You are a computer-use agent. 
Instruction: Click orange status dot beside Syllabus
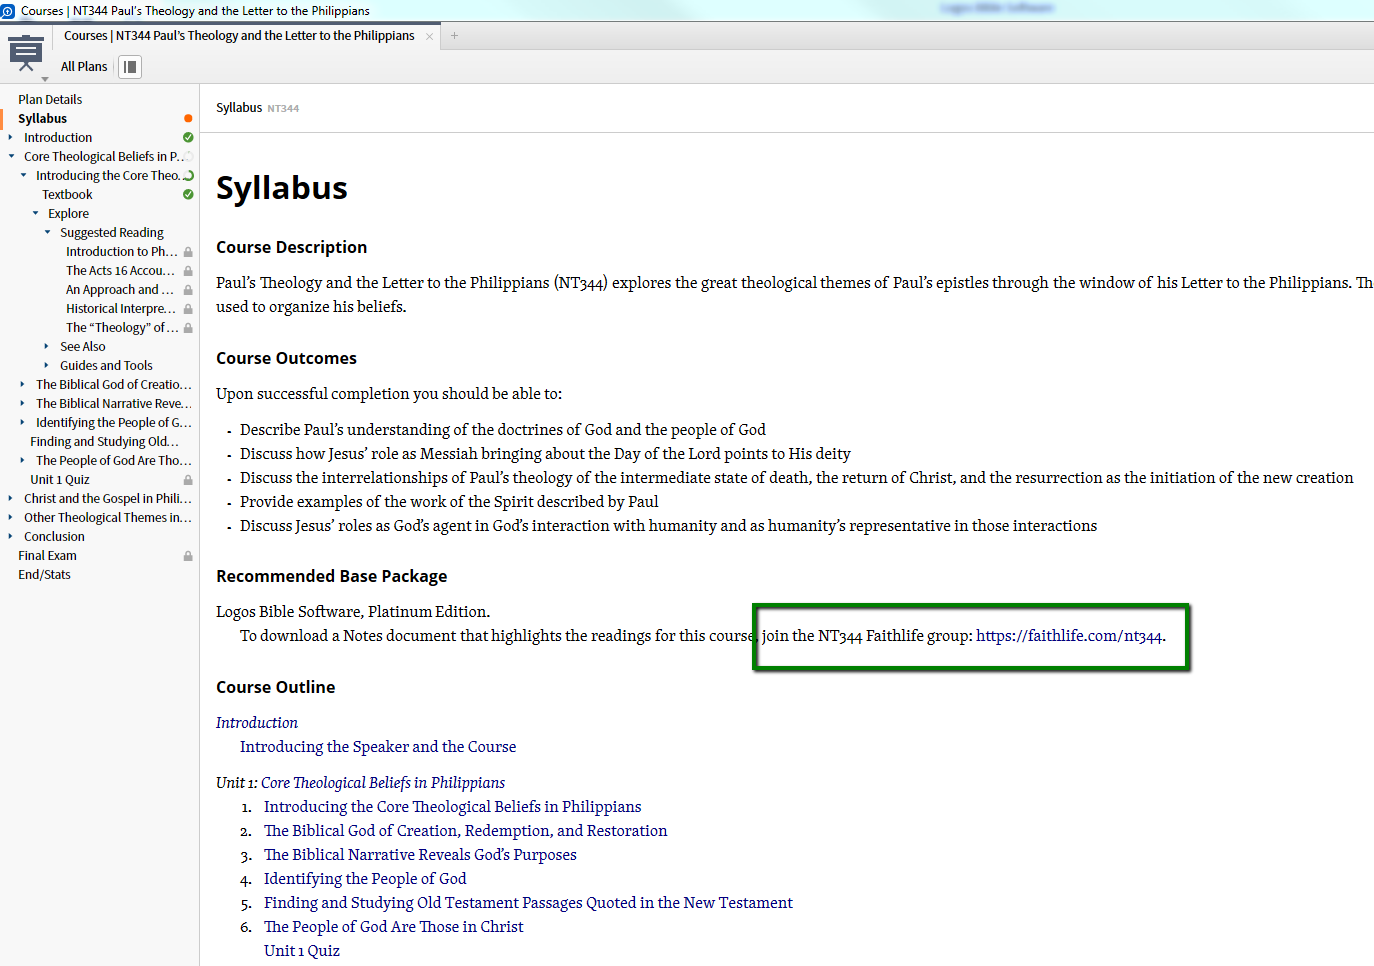tap(188, 118)
